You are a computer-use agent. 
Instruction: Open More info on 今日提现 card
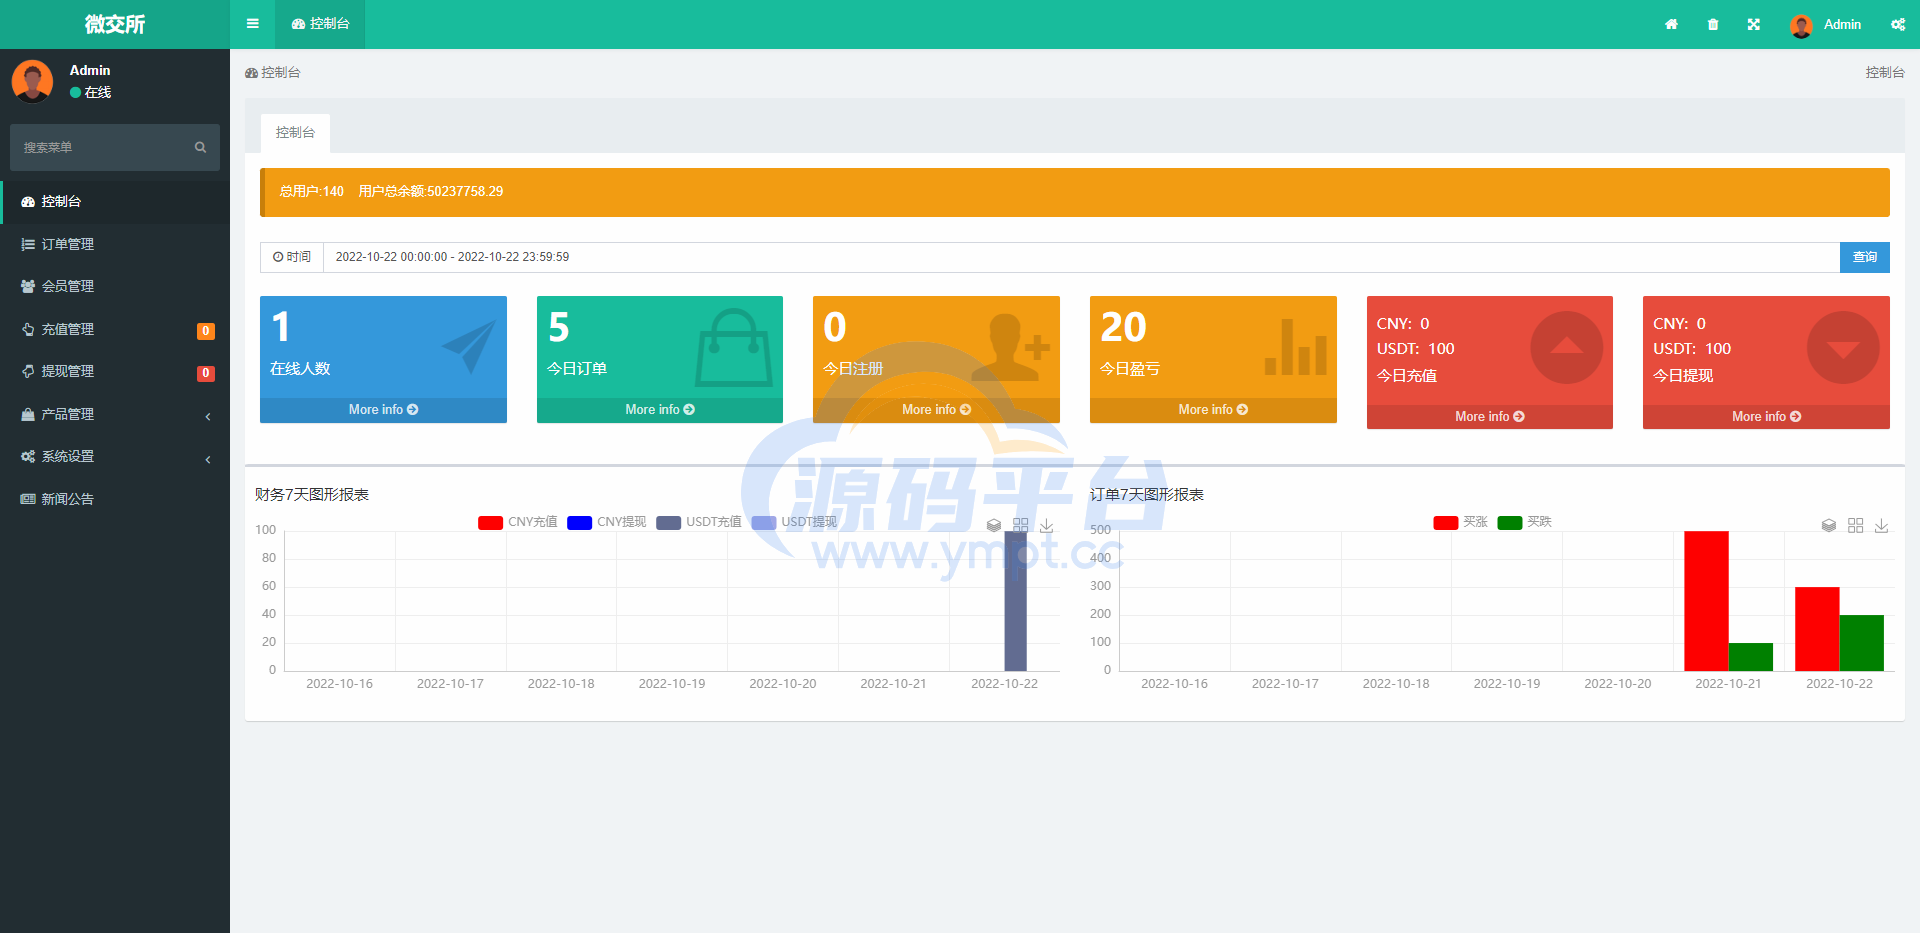[1766, 417]
